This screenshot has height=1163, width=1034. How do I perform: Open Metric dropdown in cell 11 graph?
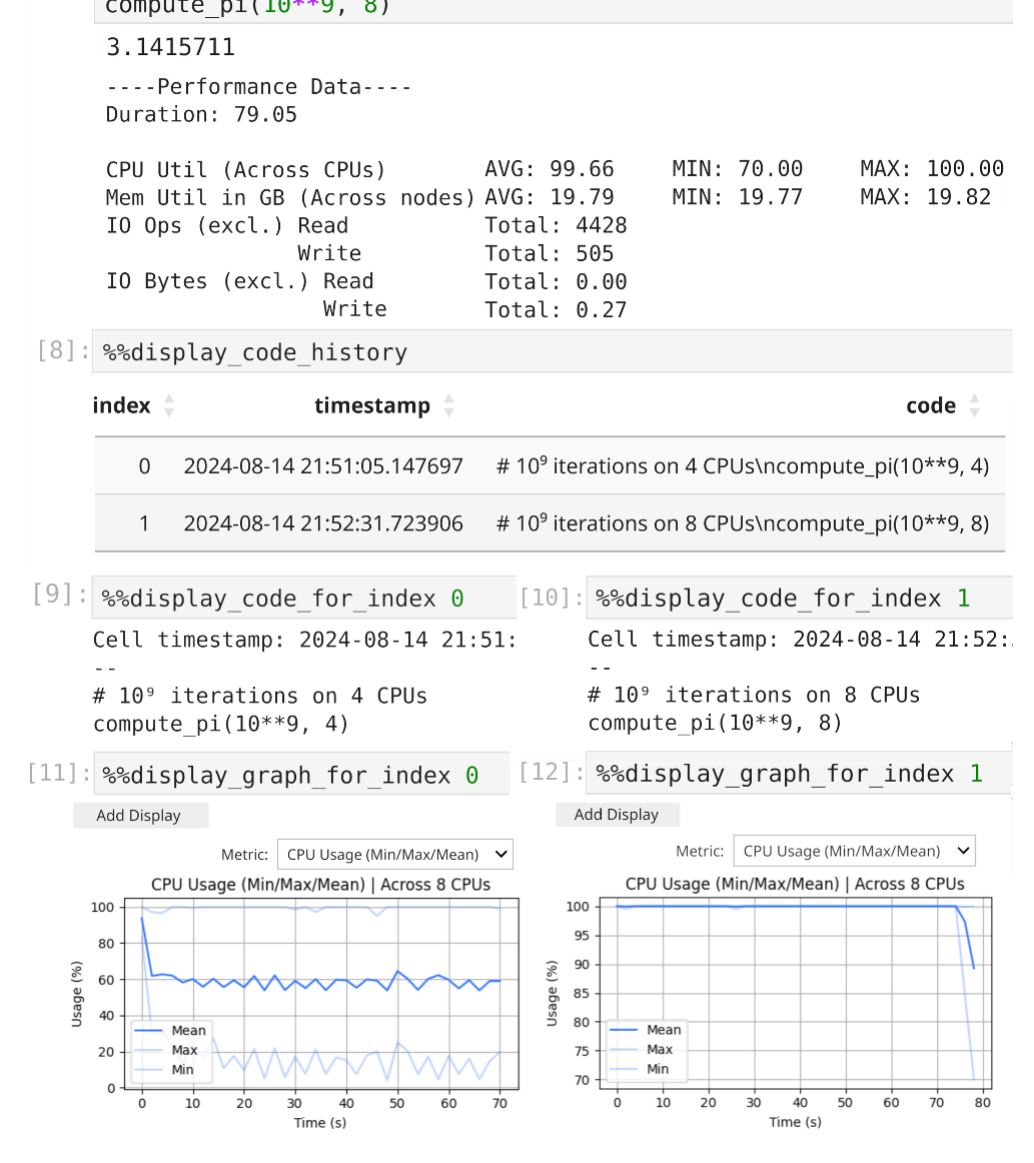tap(395, 854)
